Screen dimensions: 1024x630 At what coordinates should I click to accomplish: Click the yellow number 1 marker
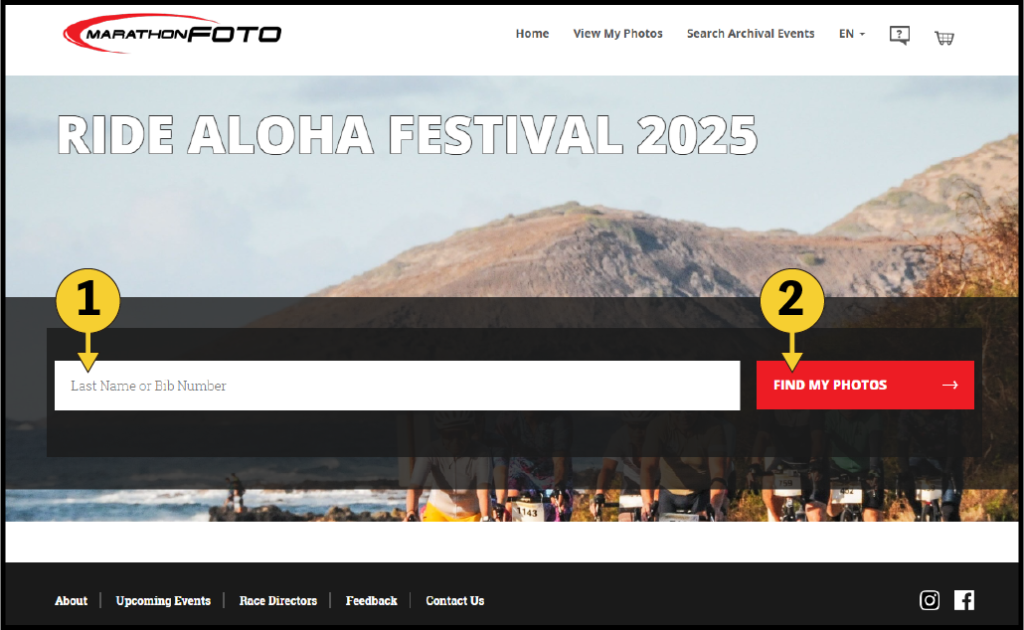click(x=88, y=300)
